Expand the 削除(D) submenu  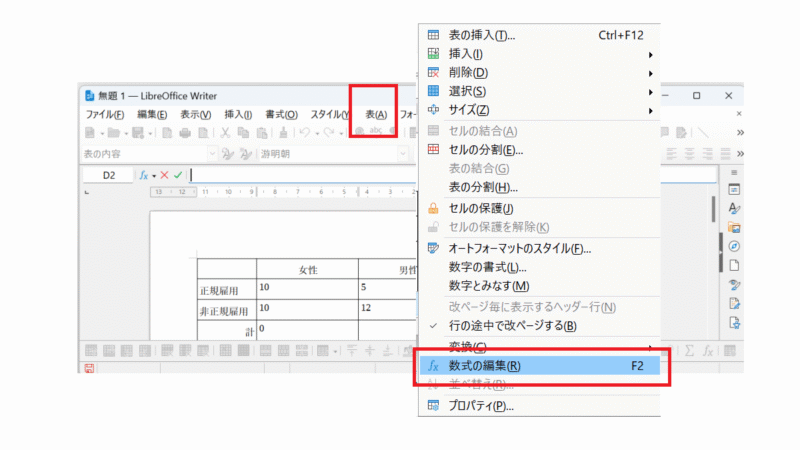point(540,72)
